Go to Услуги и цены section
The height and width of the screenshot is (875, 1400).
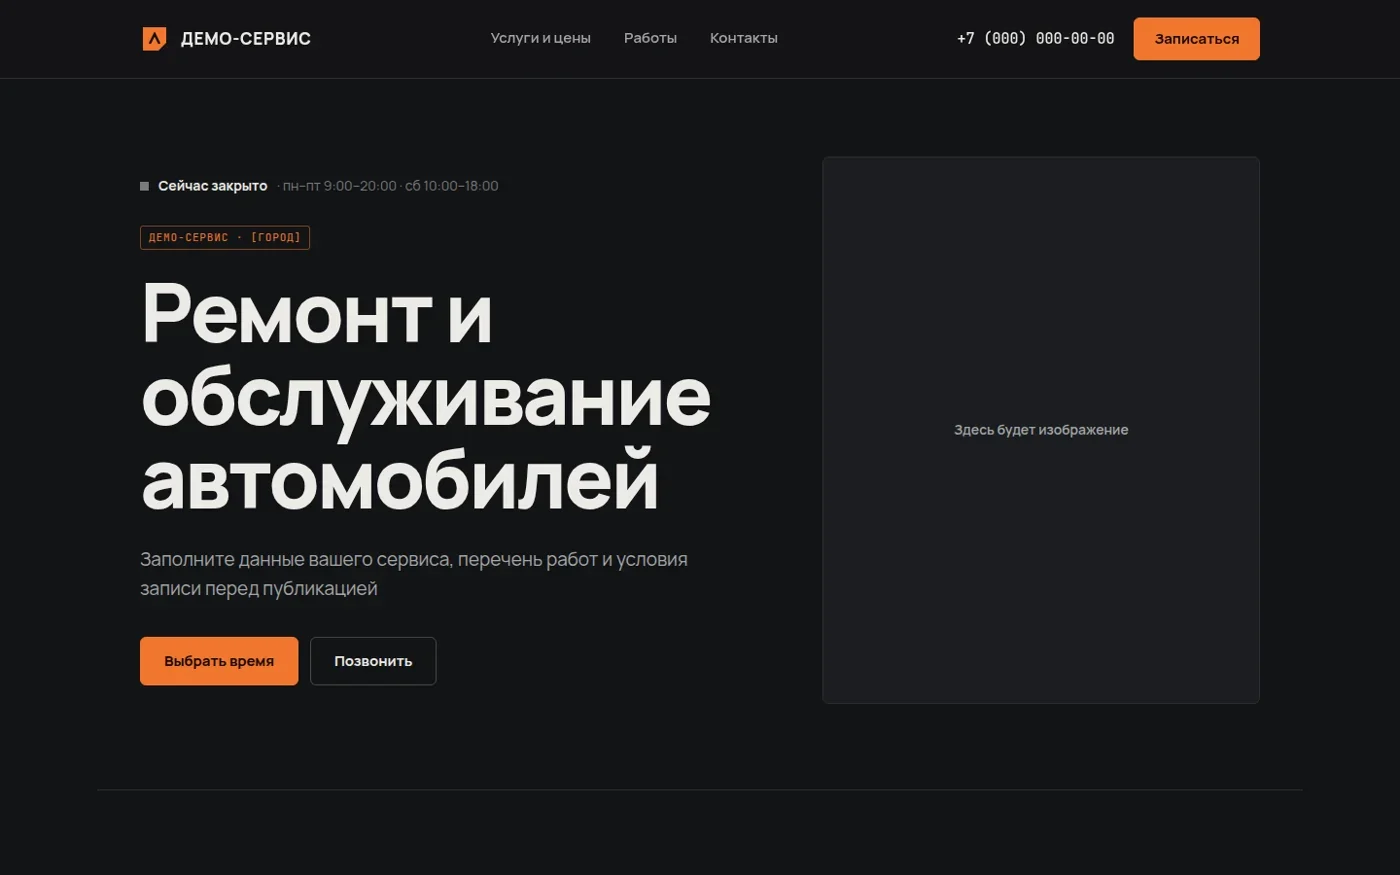click(540, 38)
